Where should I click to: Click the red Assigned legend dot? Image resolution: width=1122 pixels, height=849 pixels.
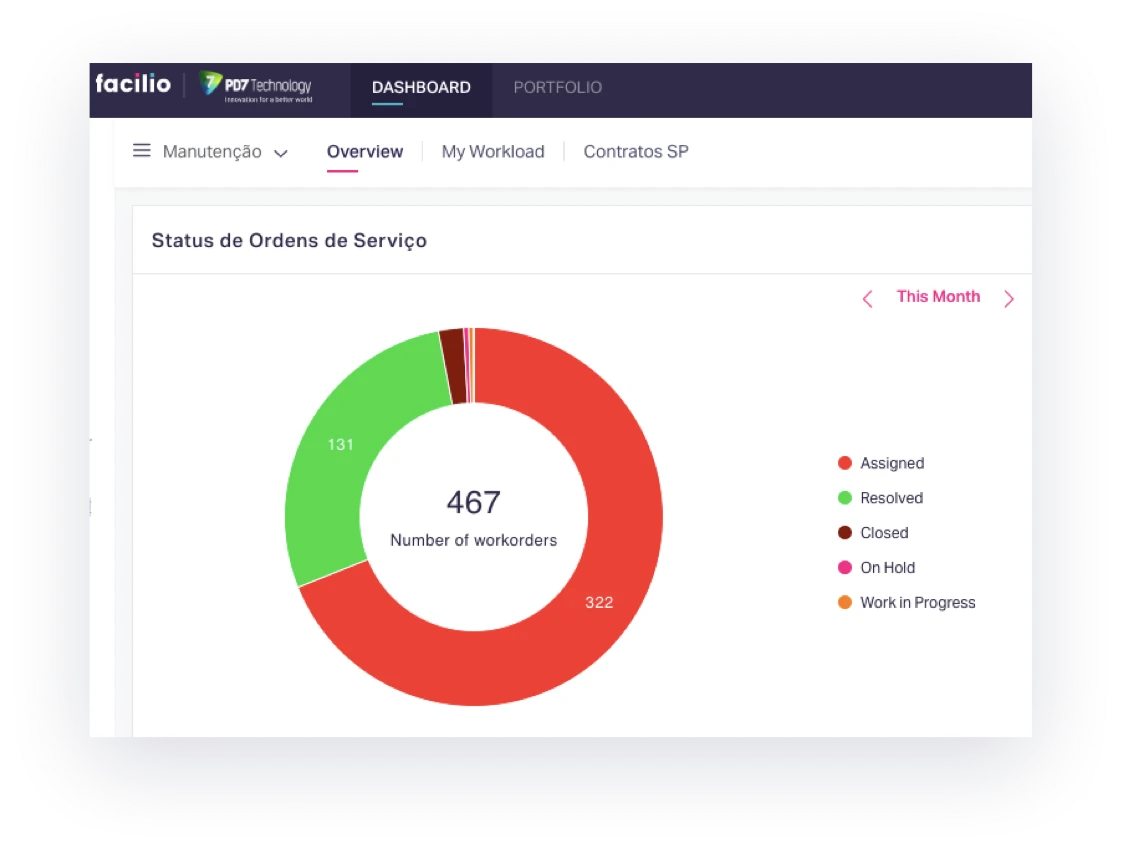point(843,463)
